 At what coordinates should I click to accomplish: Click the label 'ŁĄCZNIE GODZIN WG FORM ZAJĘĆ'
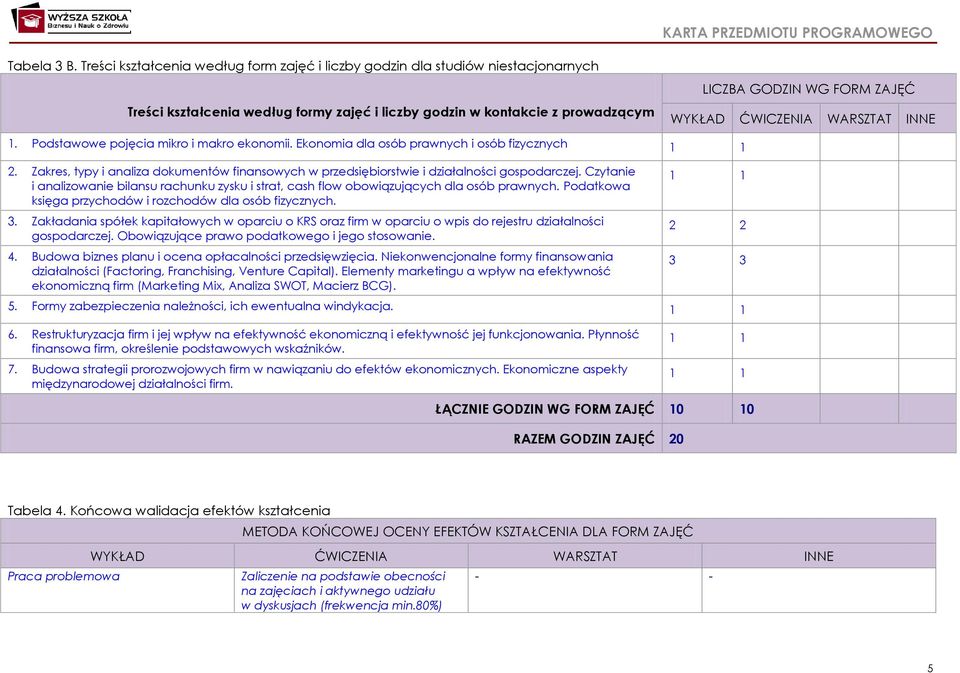pyautogui.click(x=544, y=409)
